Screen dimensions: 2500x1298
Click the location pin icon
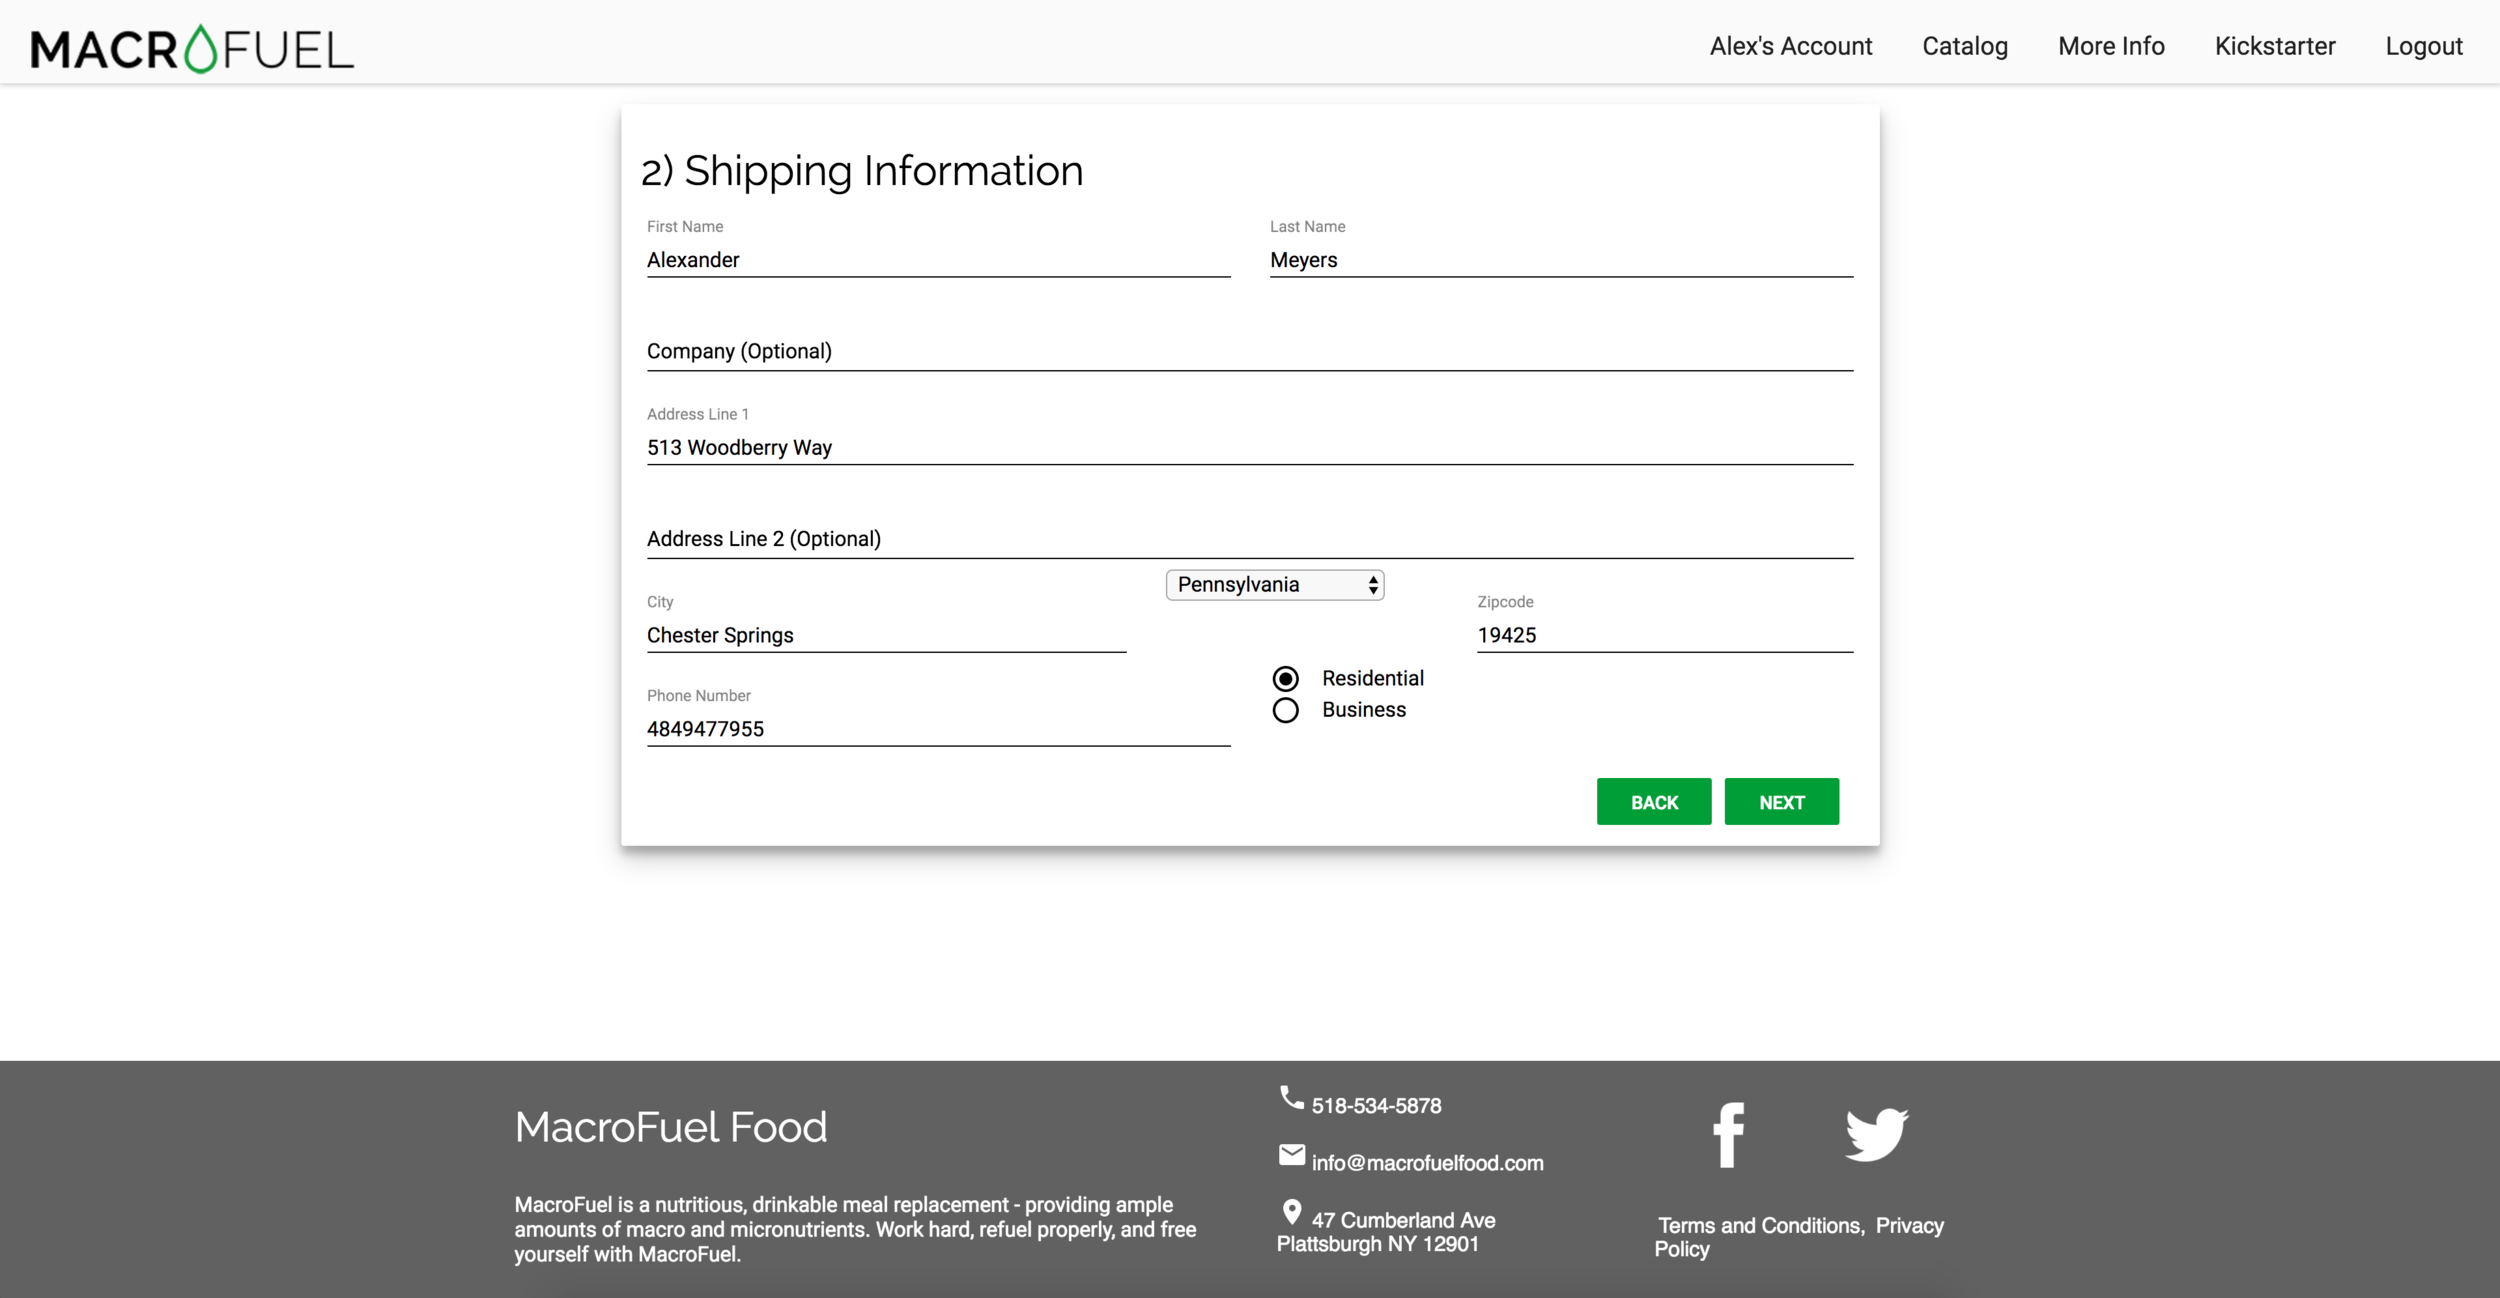pyautogui.click(x=1291, y=1213)
